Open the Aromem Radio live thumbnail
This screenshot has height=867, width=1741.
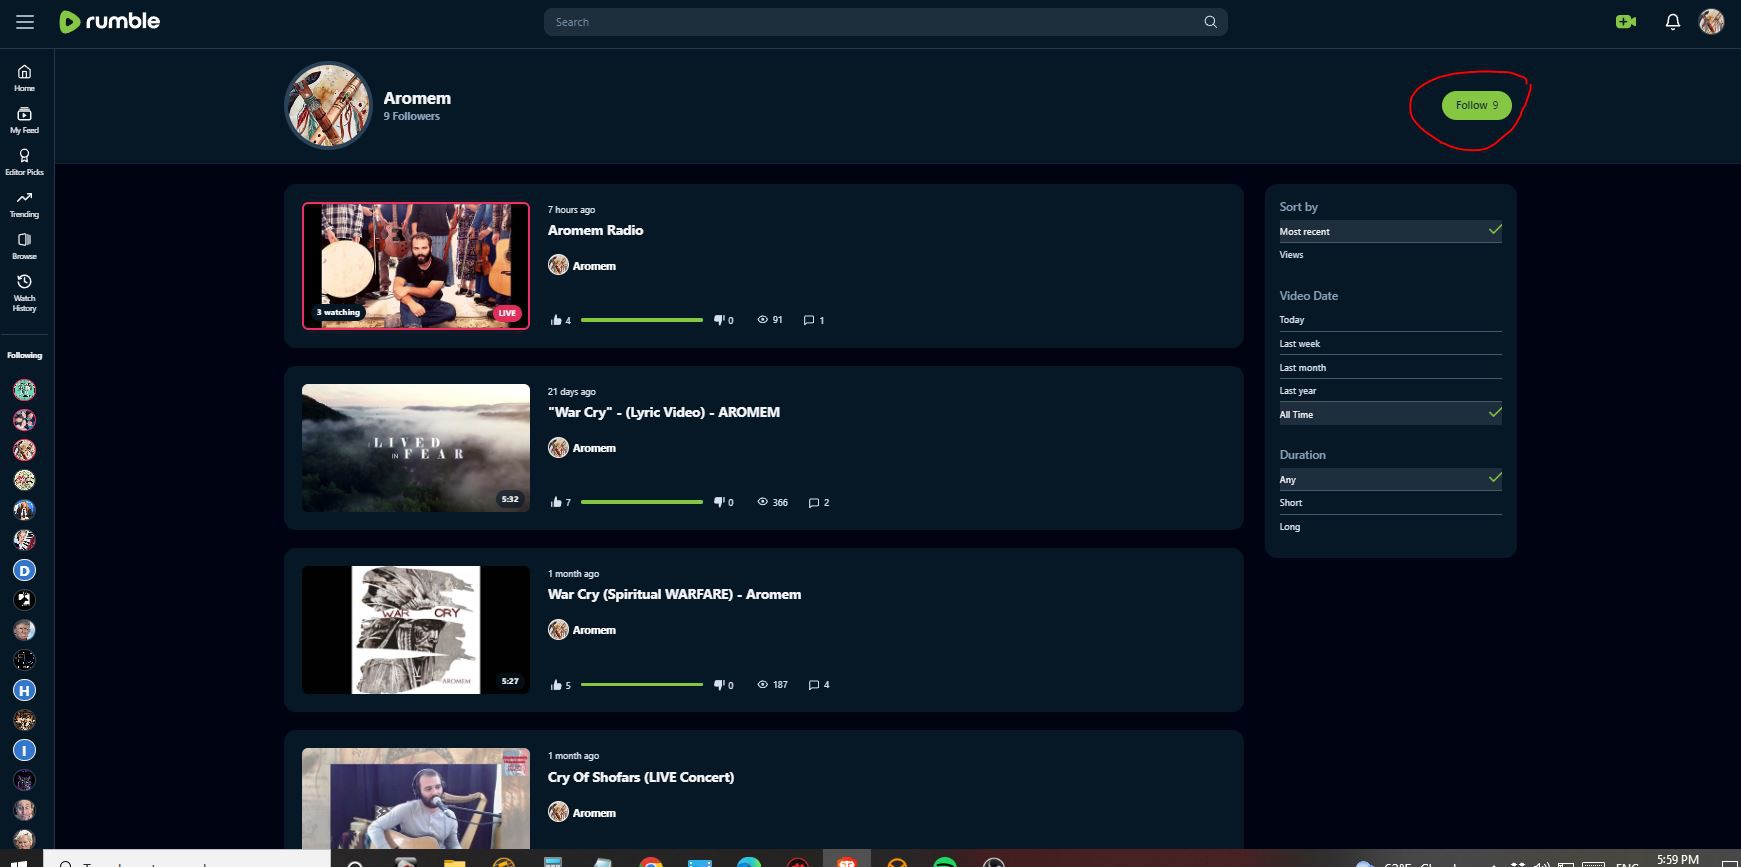[416, 266]
